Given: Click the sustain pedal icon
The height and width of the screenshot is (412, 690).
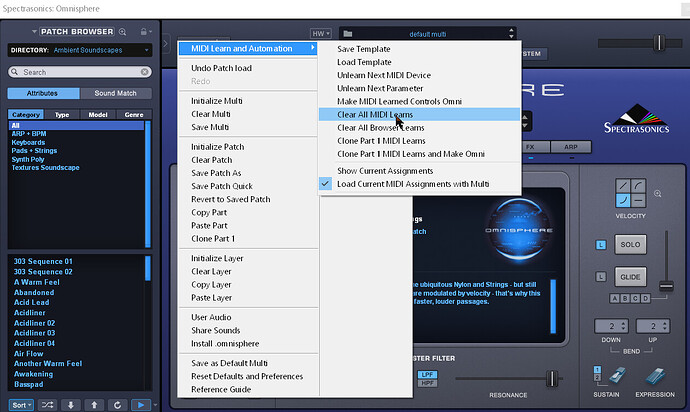Looking at the screenshot, I should (618, 375).
